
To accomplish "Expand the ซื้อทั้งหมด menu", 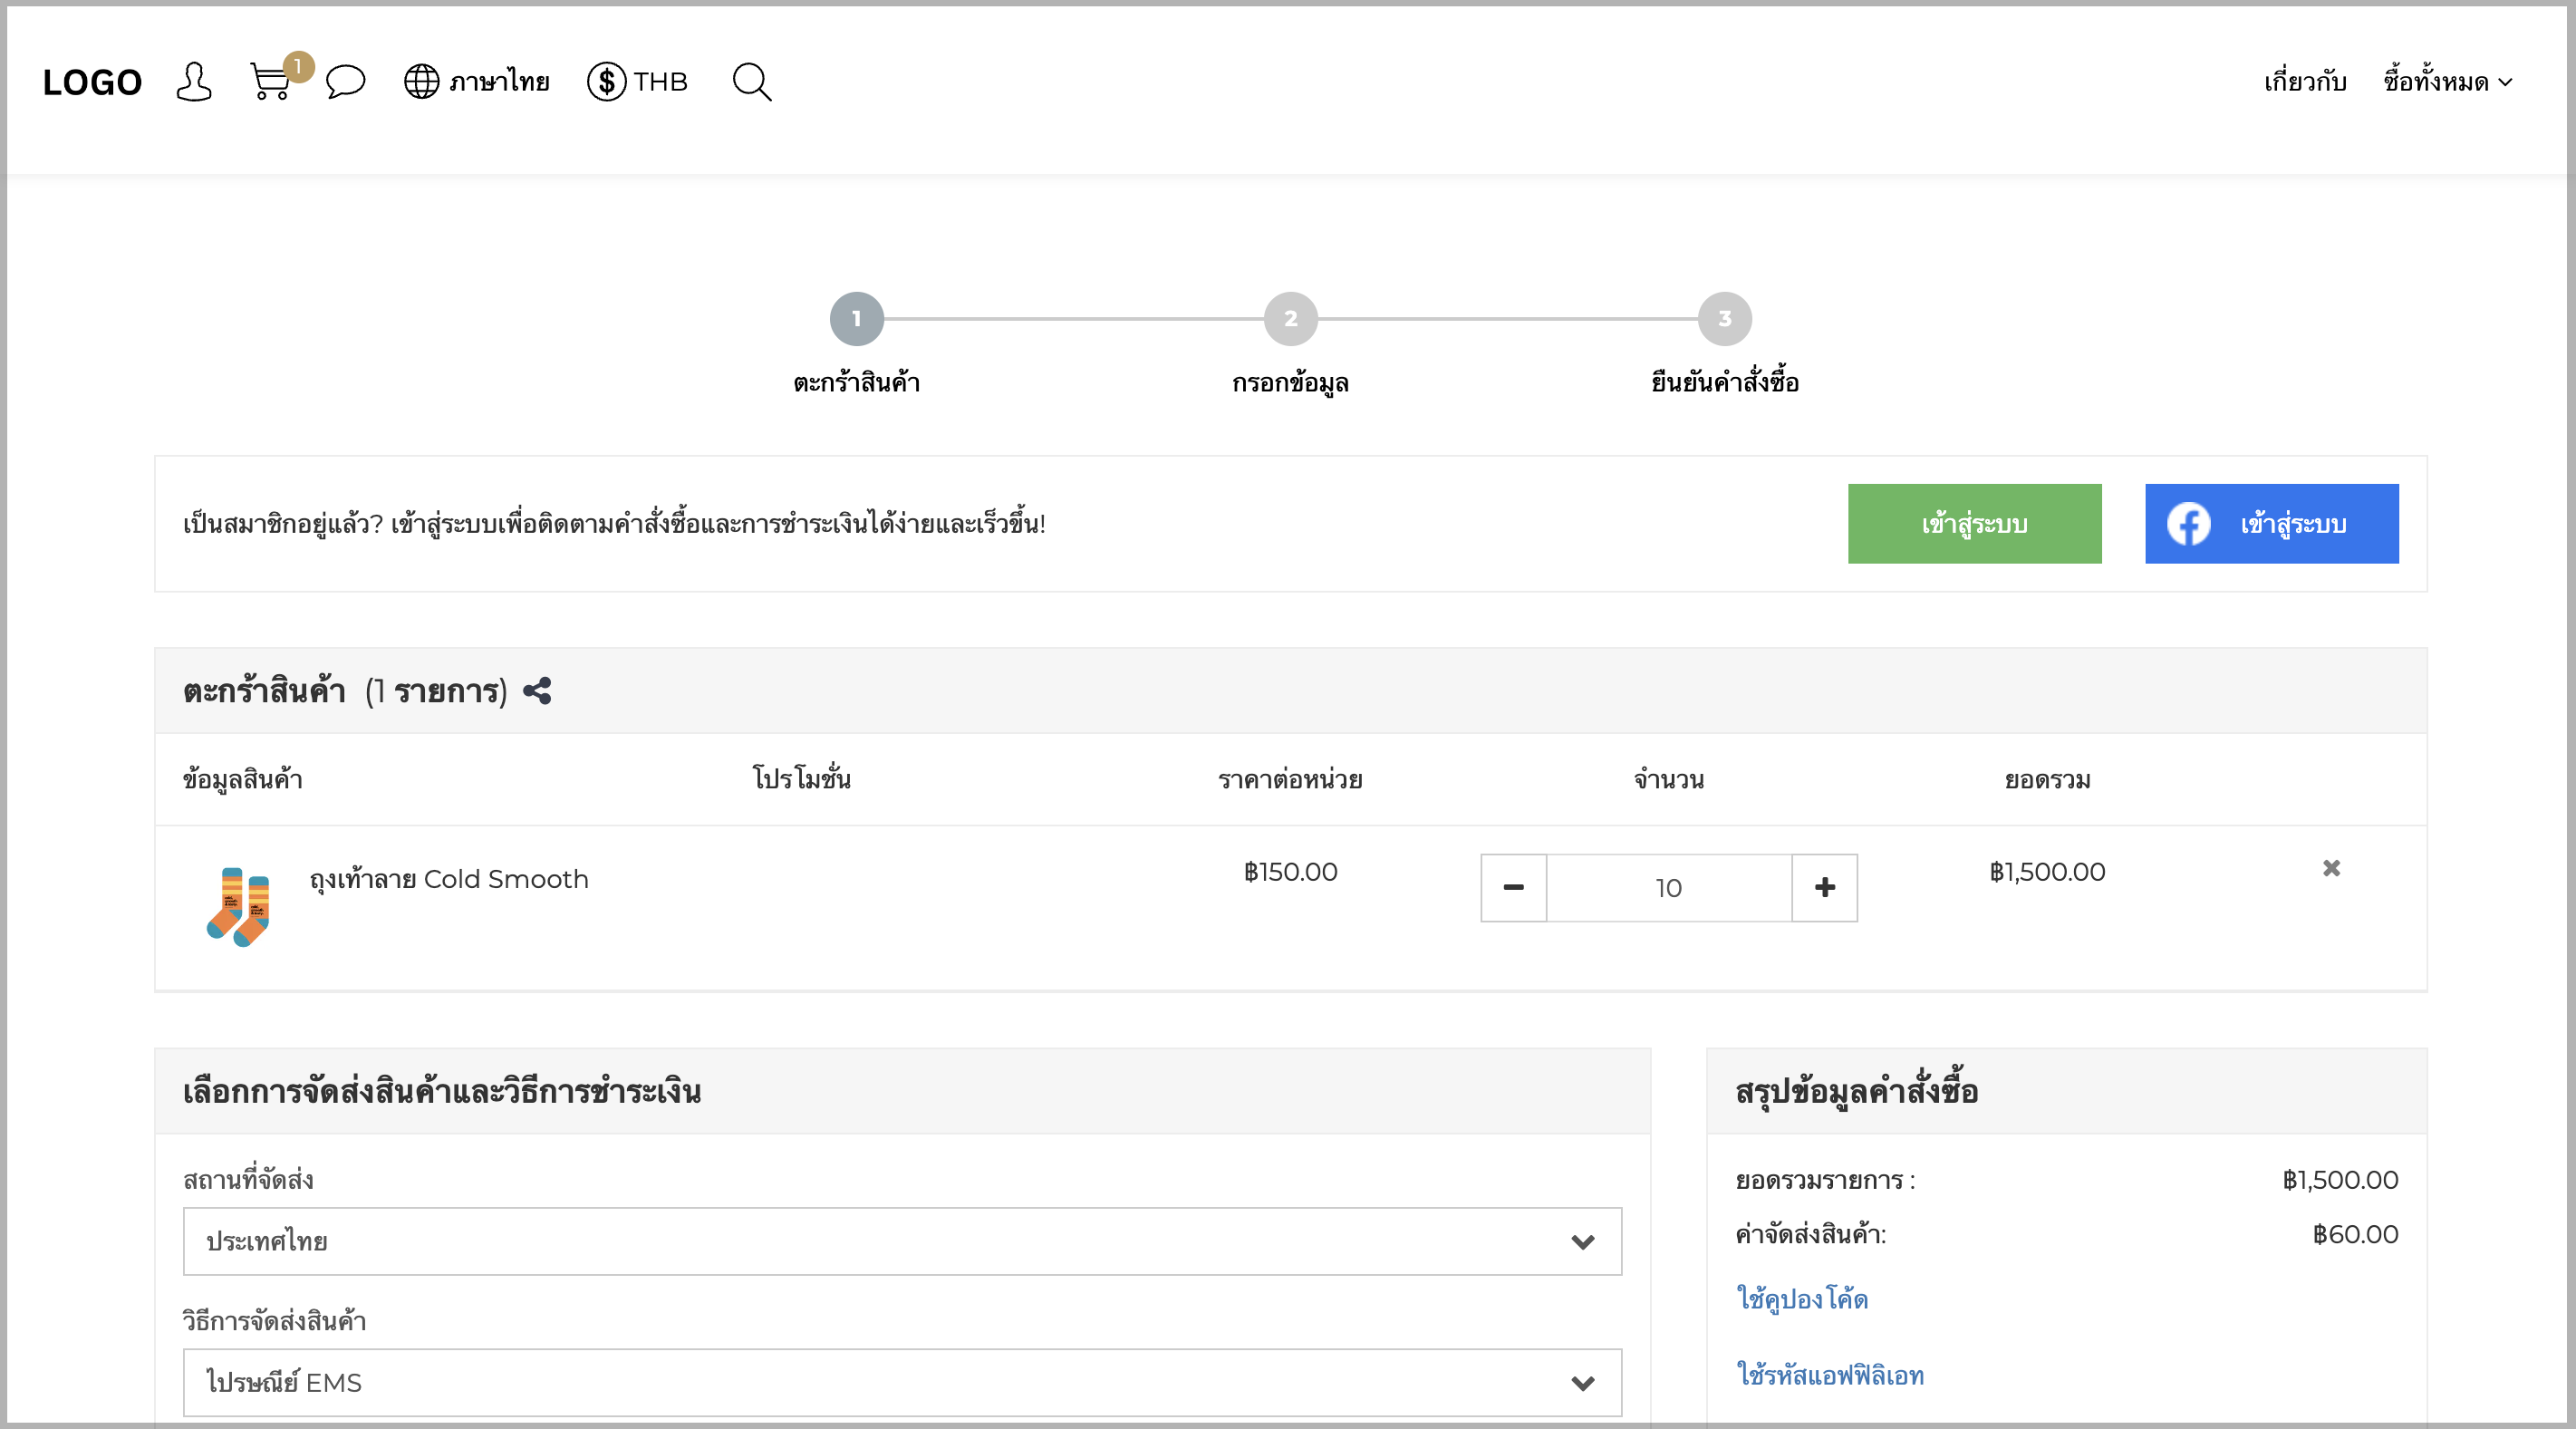I will click(2447, 82).
